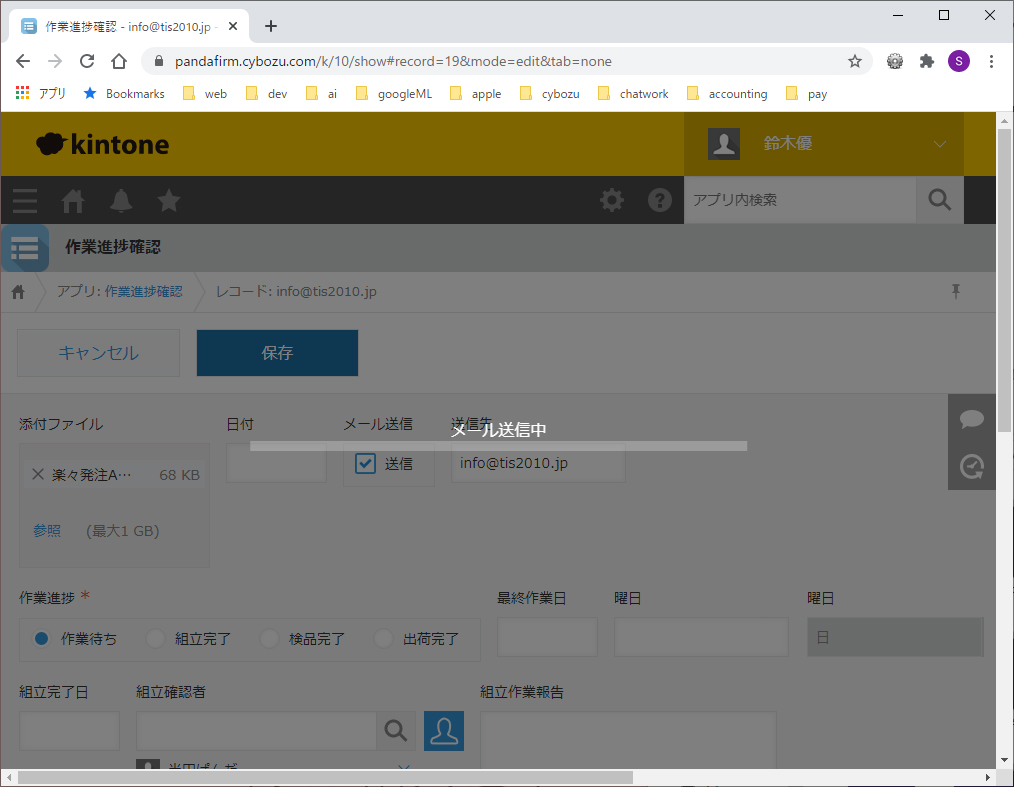Open the comments speech bubble icon

point(971,419)
